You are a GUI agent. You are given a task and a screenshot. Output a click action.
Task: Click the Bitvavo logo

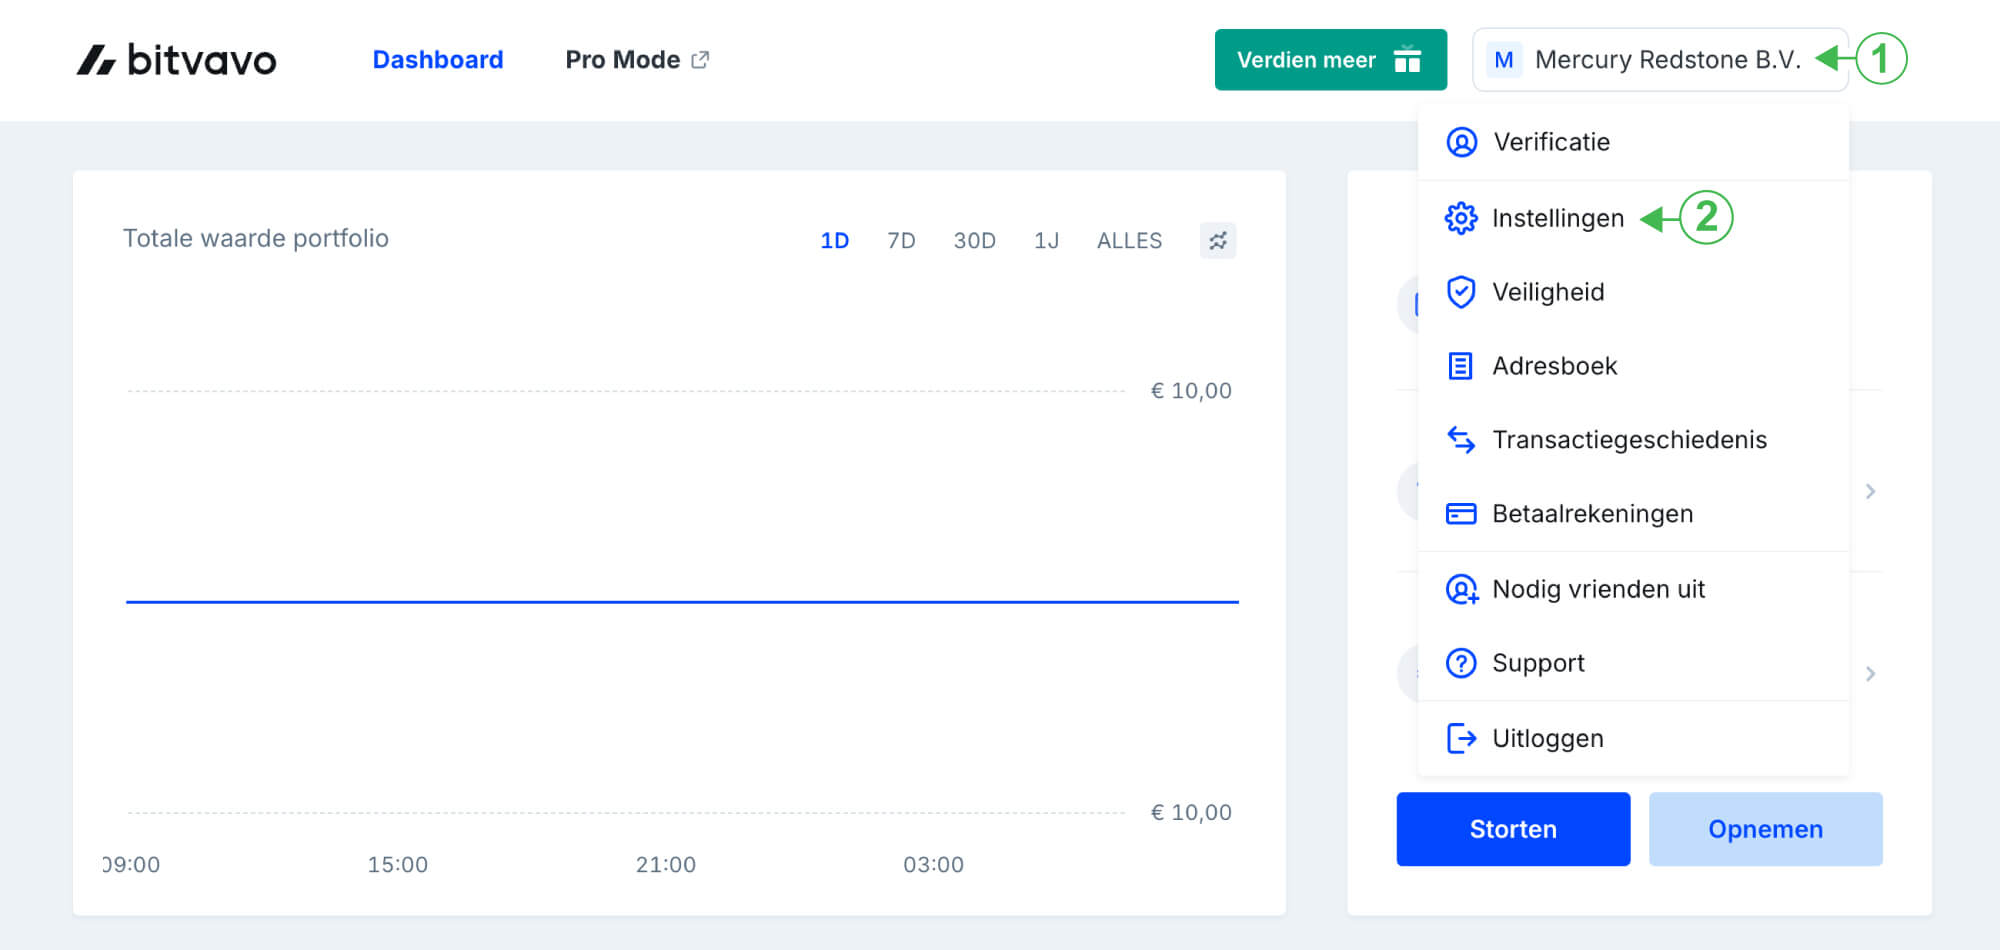coord(176,60)
